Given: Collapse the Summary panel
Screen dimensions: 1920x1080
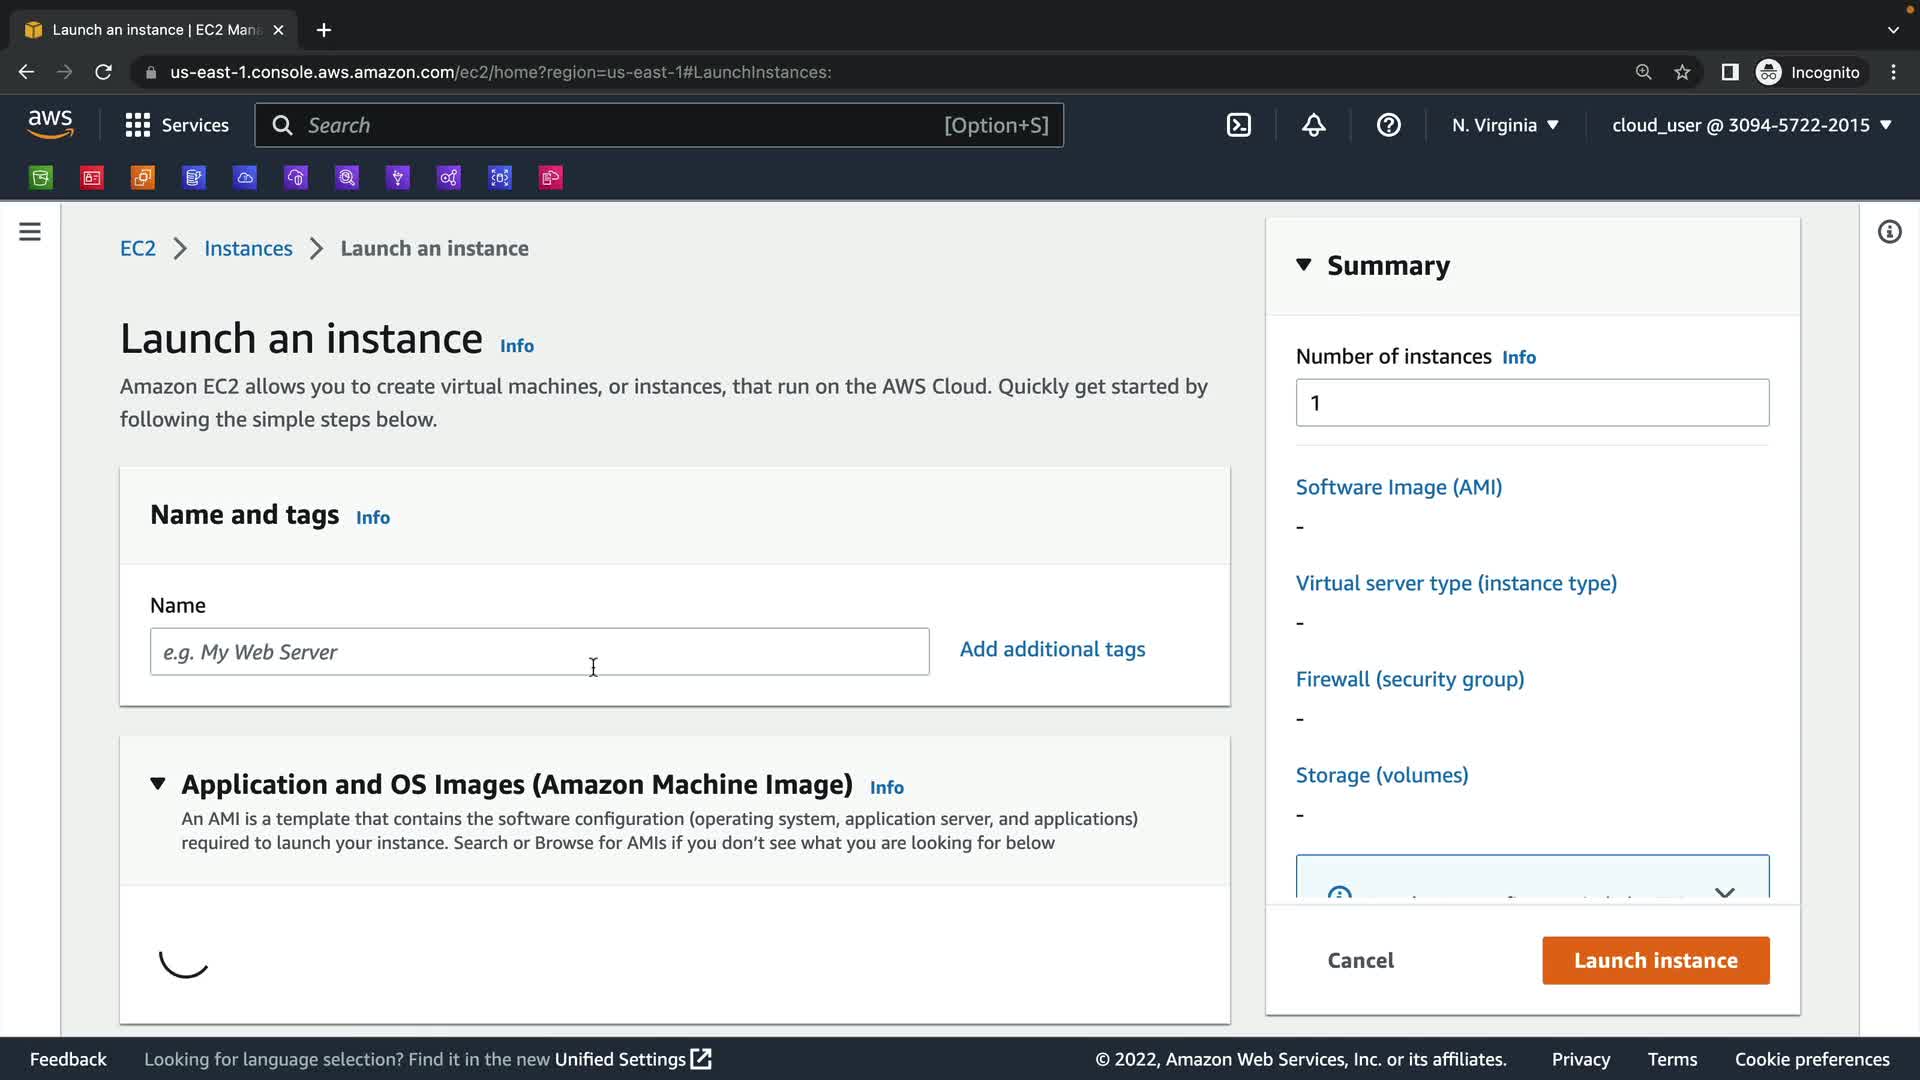Looking at the screenshot, I should 1304,265.
